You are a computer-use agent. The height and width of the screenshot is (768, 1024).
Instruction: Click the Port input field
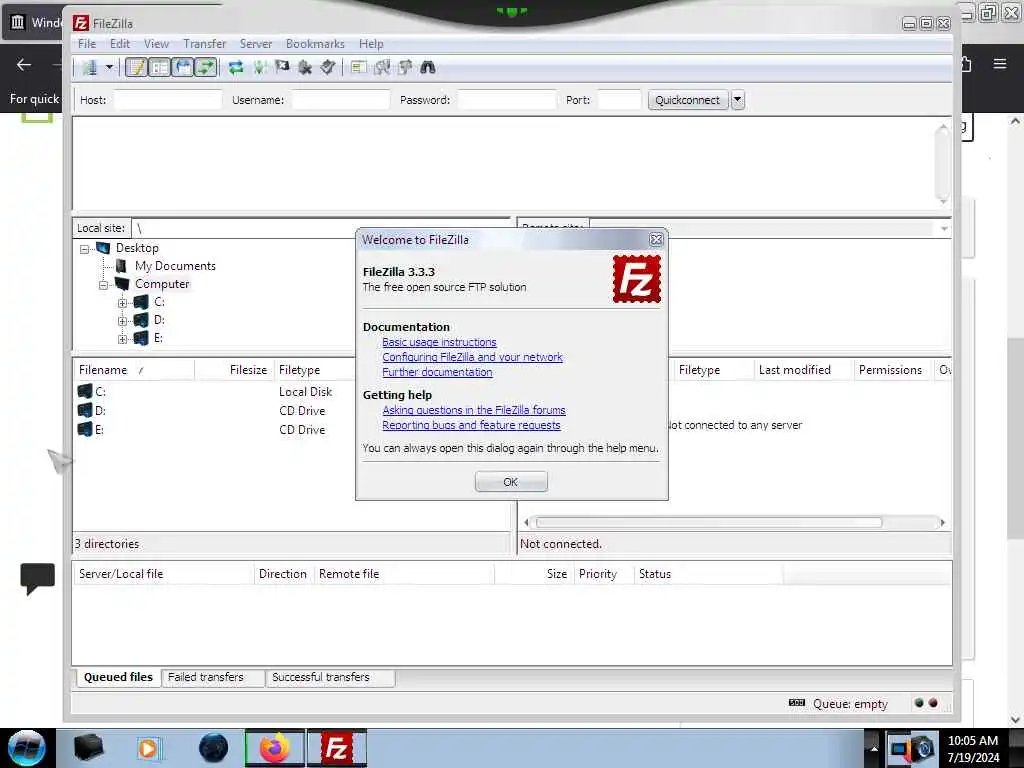click(619, 100)
